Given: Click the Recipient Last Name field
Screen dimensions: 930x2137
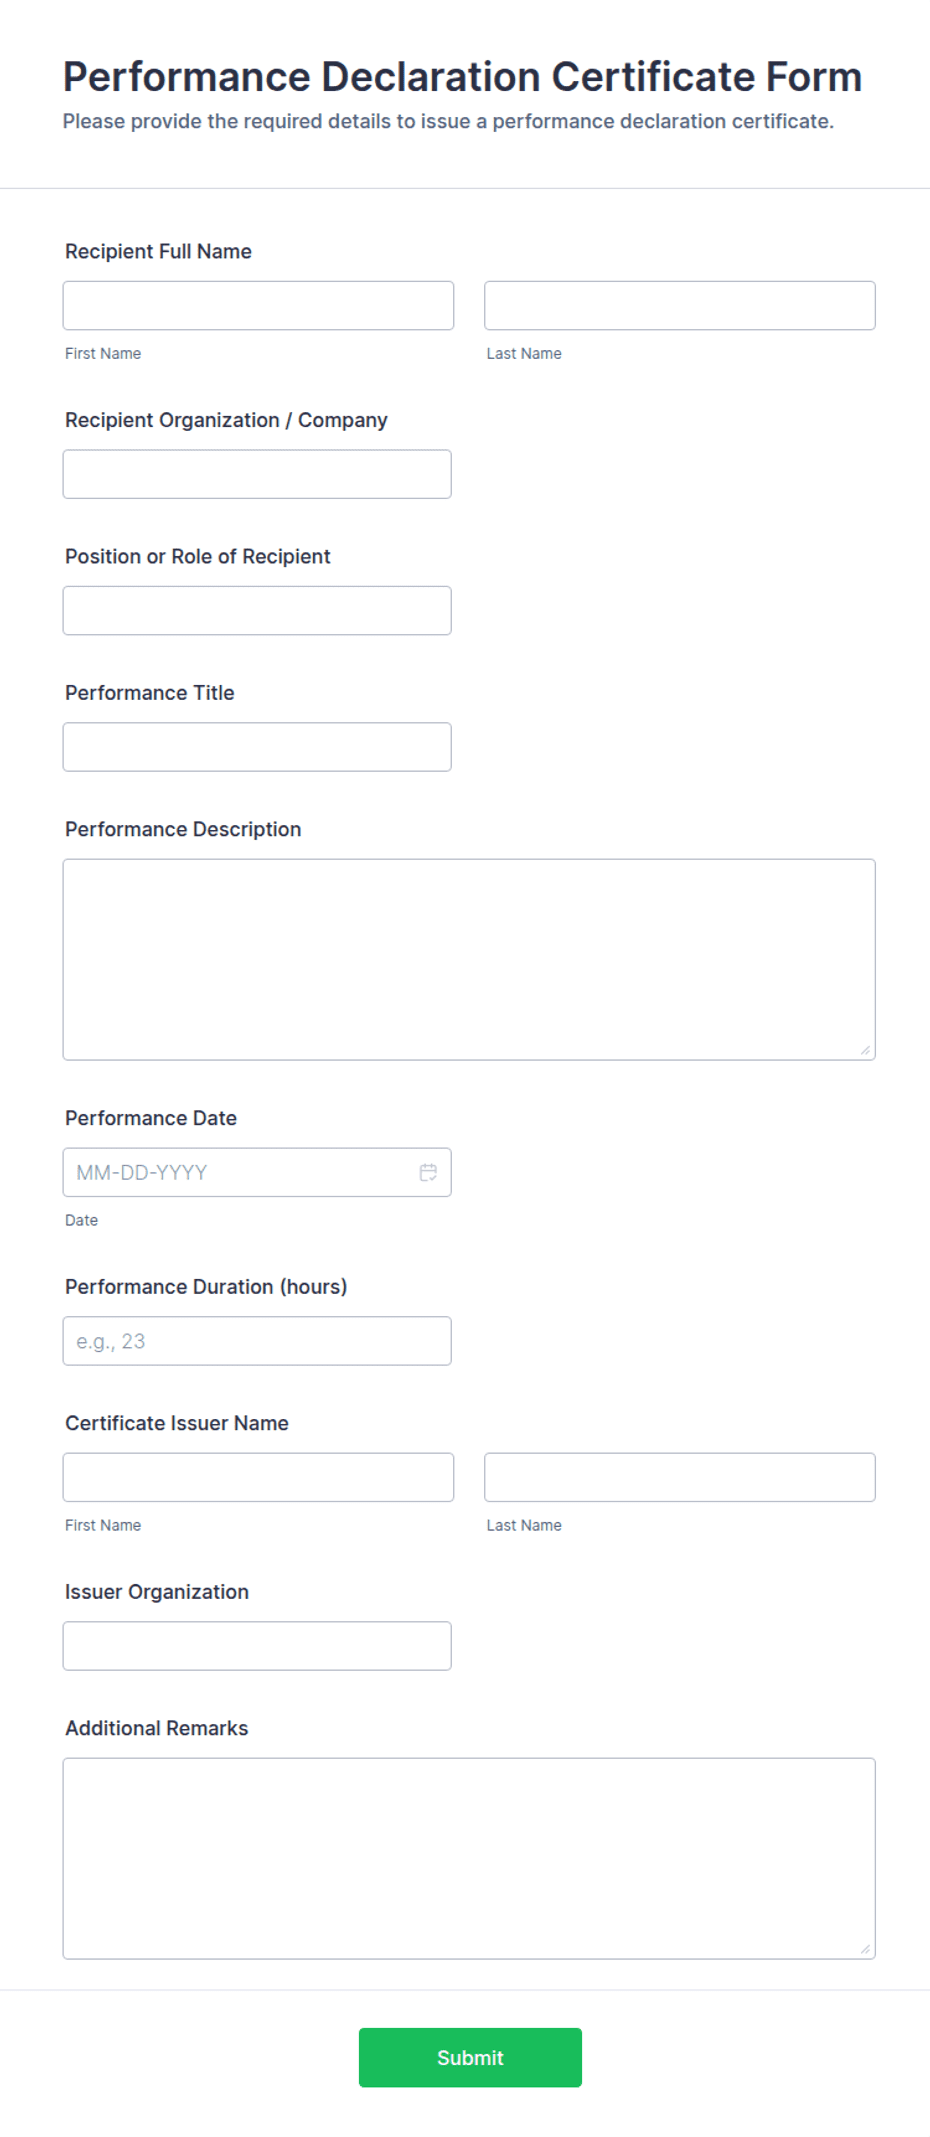Looking at the screenshot, I should pyautogui.click(x=680, y=305).
